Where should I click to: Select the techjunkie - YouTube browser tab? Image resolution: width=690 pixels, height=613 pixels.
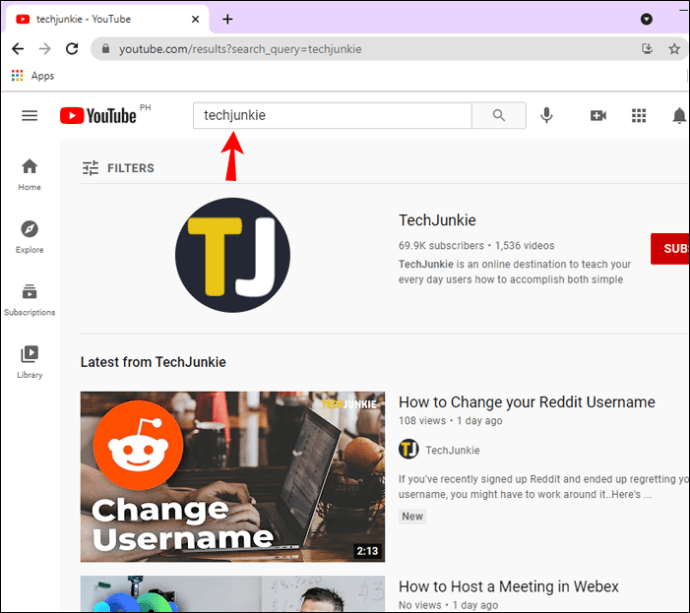pos(107,19)
